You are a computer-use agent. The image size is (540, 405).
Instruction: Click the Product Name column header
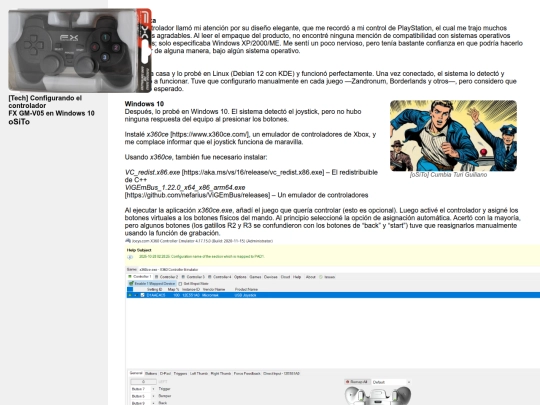(x=246, y=290)
